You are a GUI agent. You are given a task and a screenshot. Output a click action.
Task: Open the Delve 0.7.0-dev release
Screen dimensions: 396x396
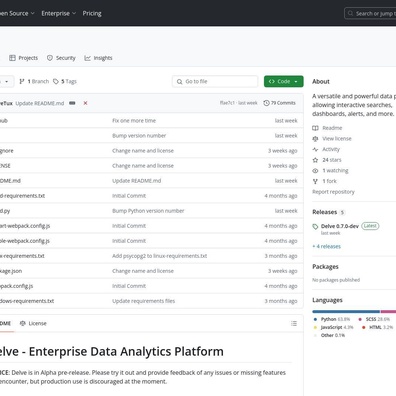coord(340,226)
